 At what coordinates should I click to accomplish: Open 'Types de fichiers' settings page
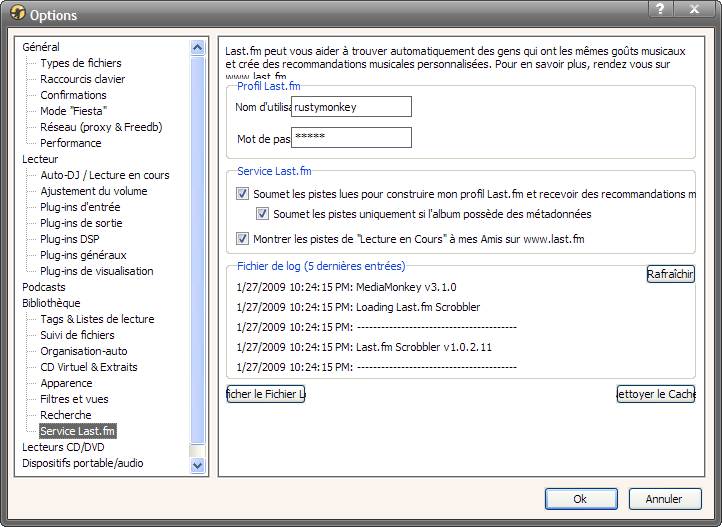80,63
